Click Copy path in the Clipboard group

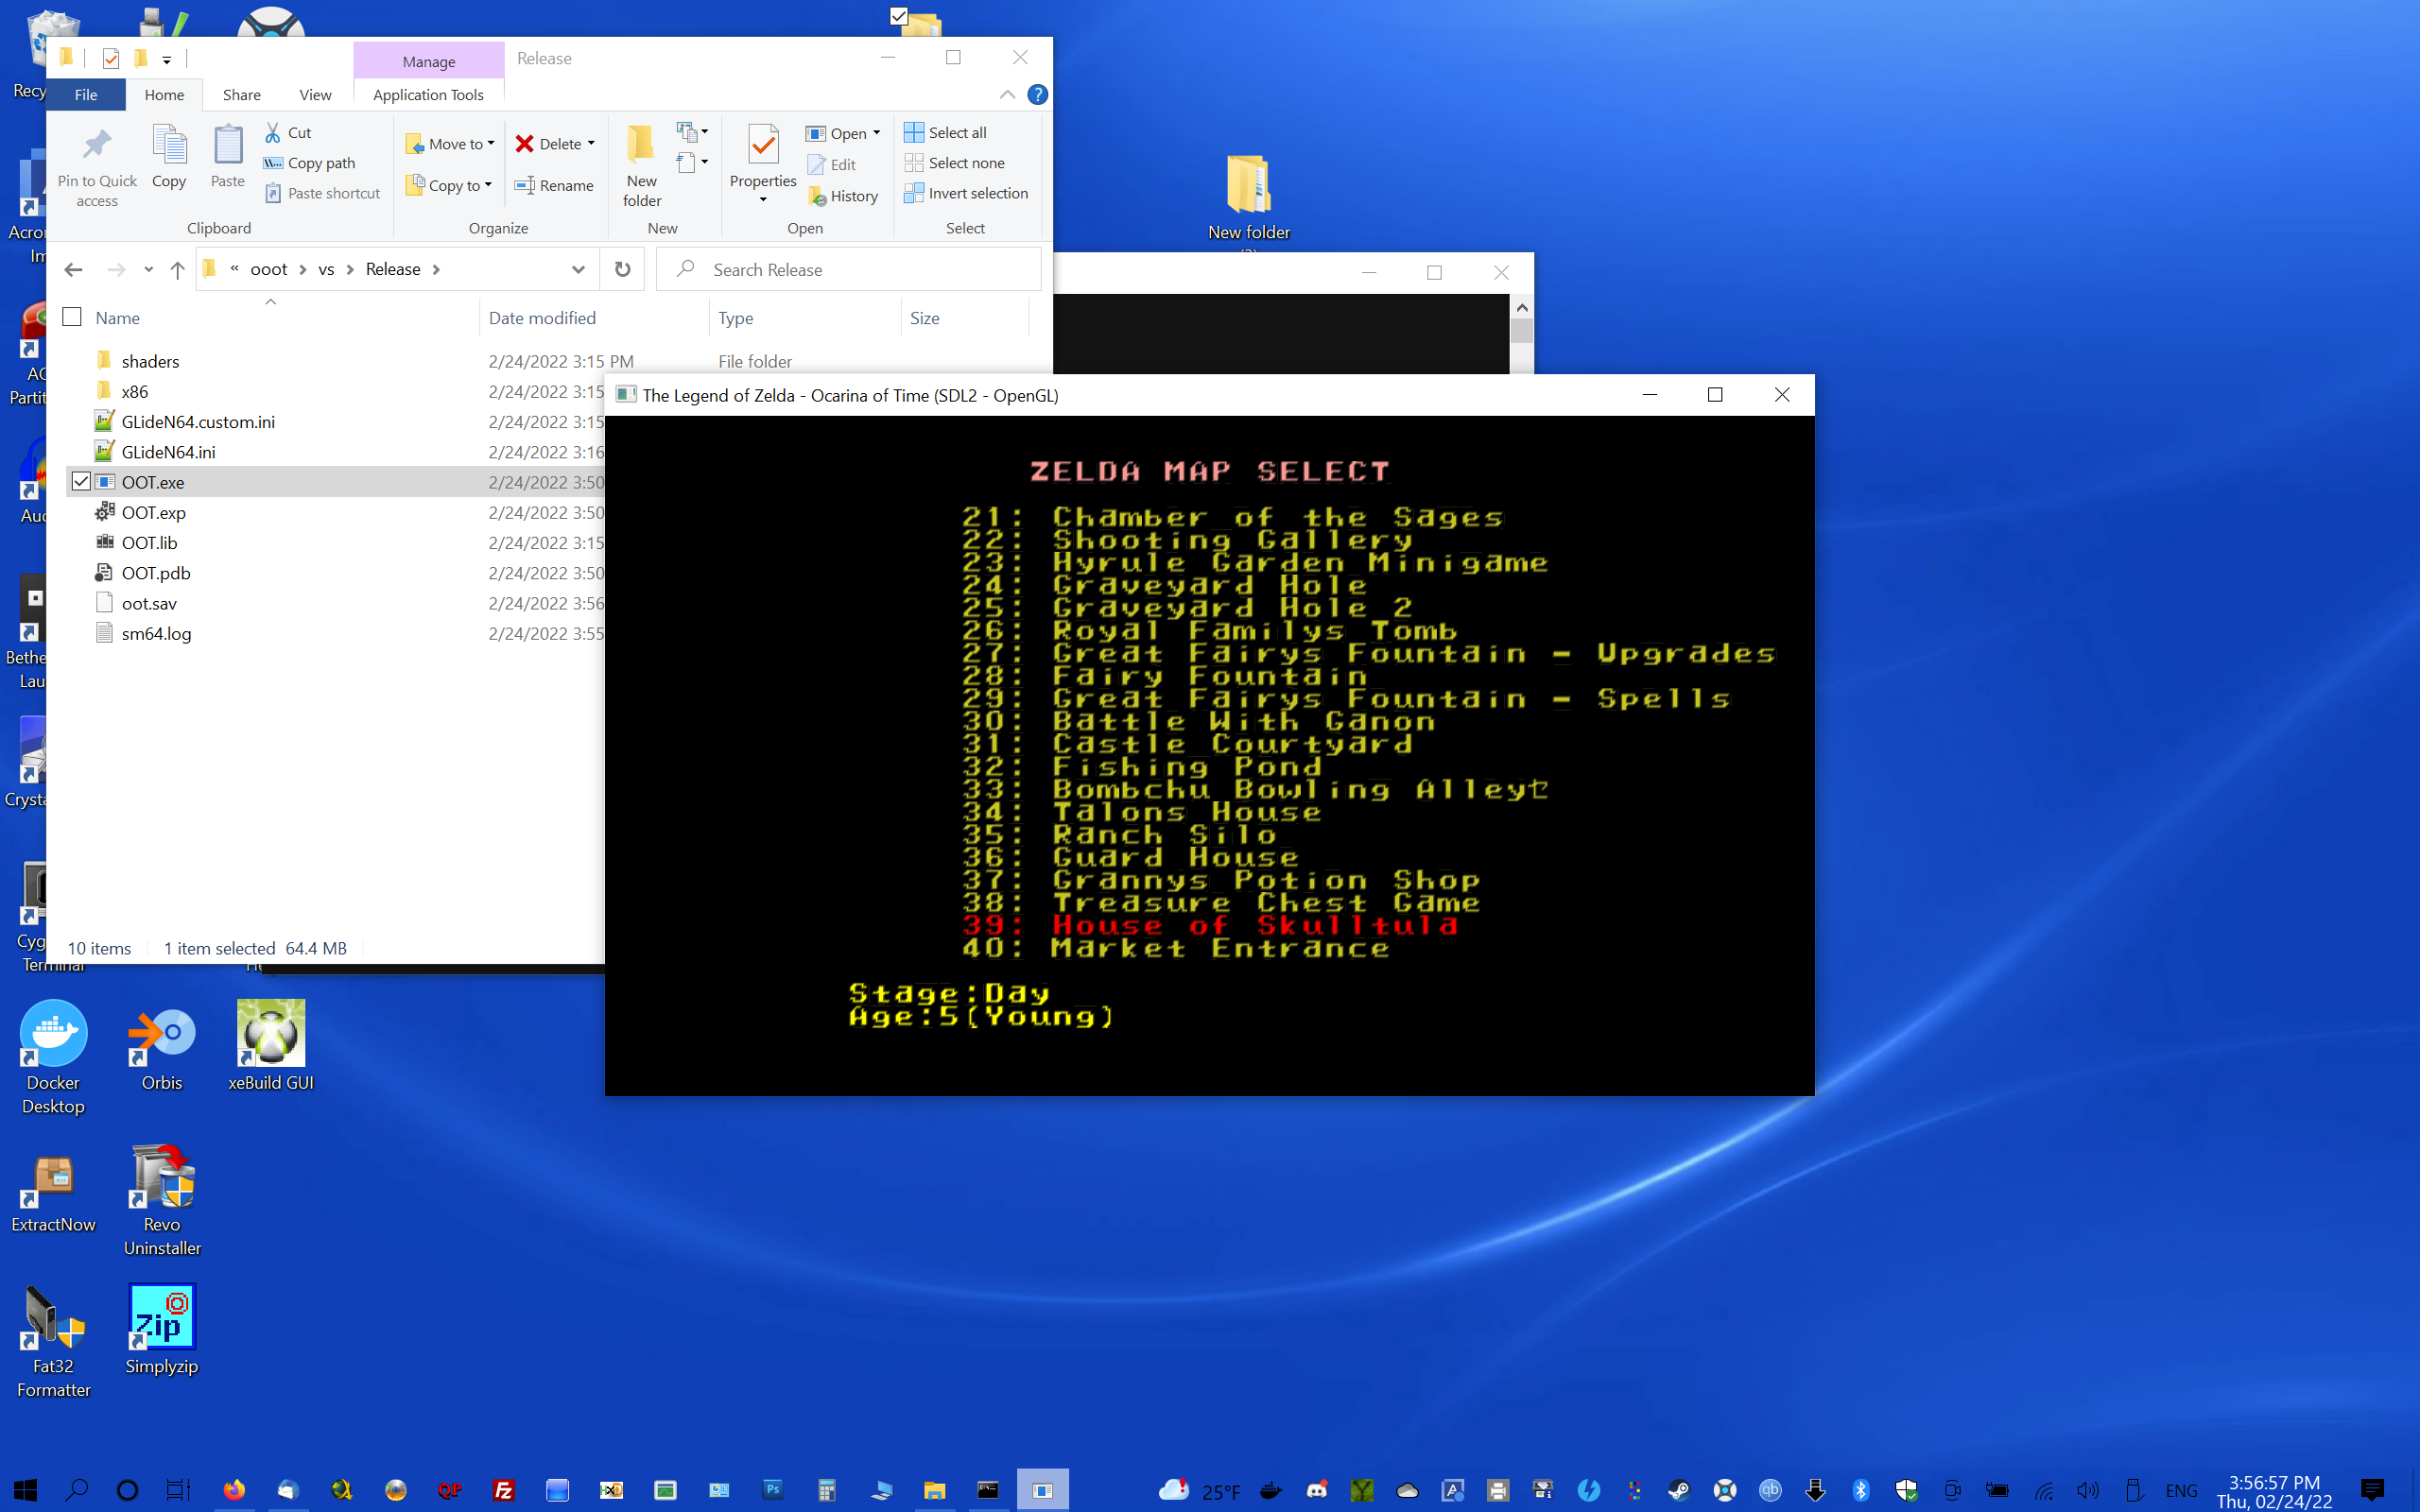310,163
